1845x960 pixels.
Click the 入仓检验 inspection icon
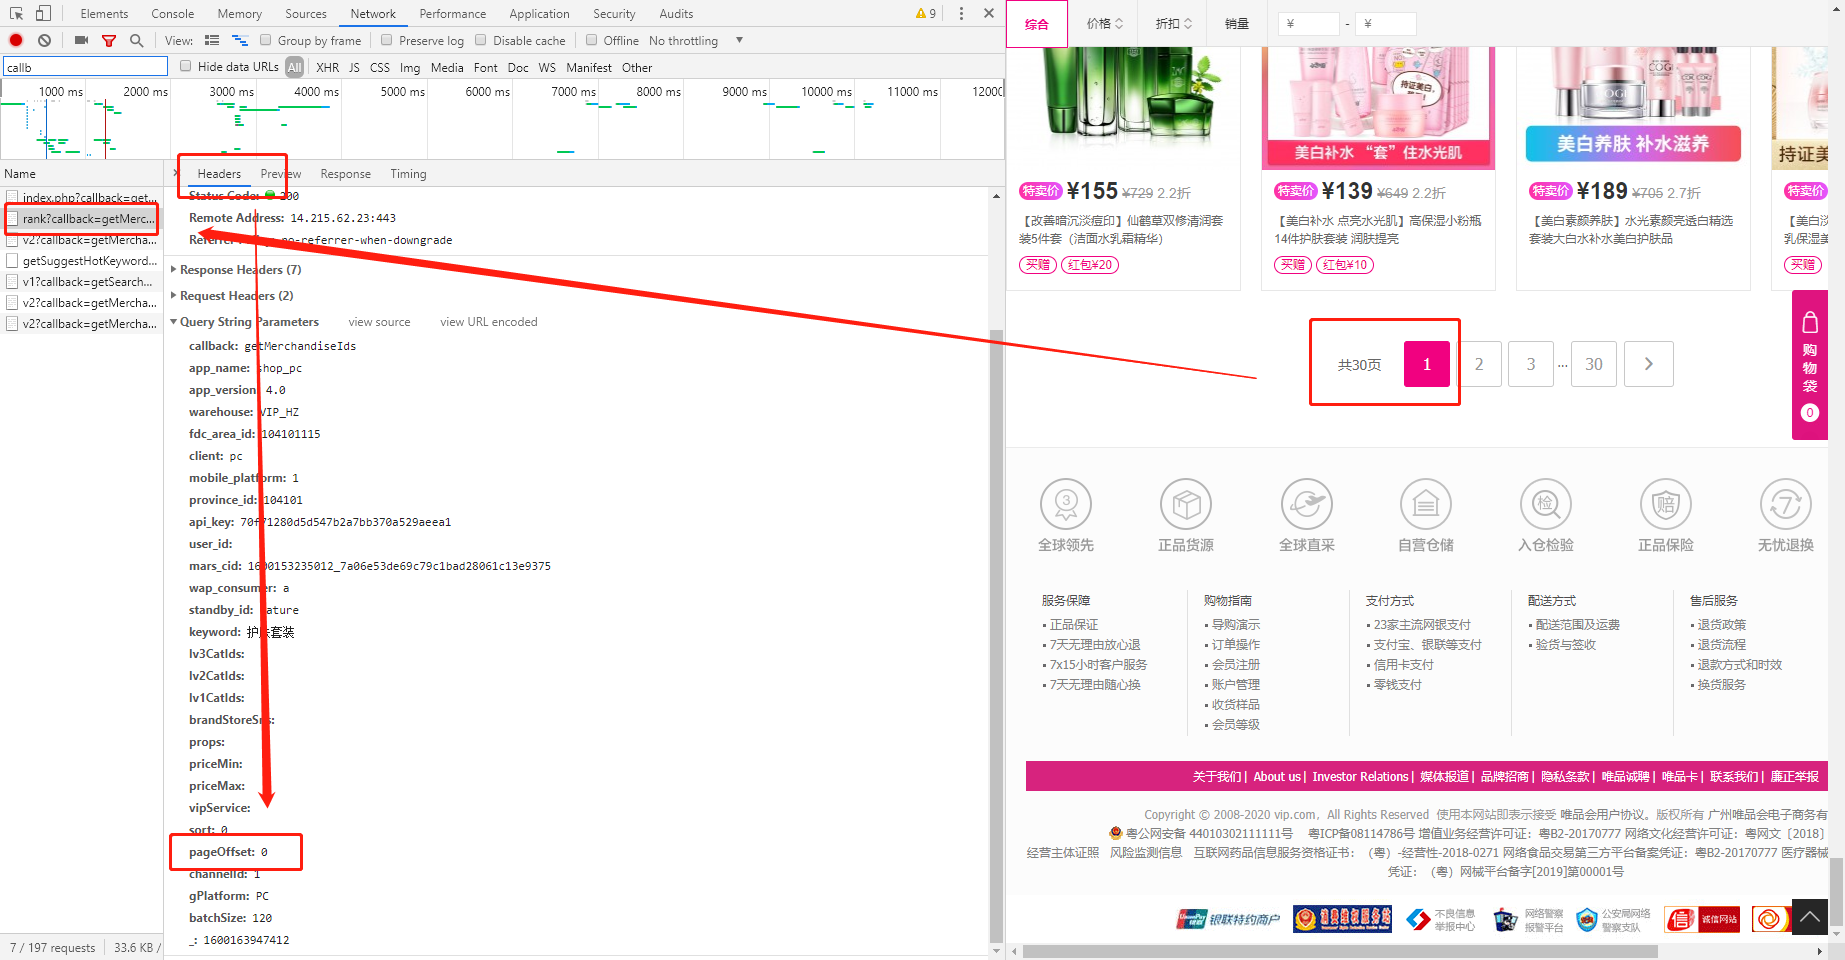pyautogui.click(x=1546, y=504)
